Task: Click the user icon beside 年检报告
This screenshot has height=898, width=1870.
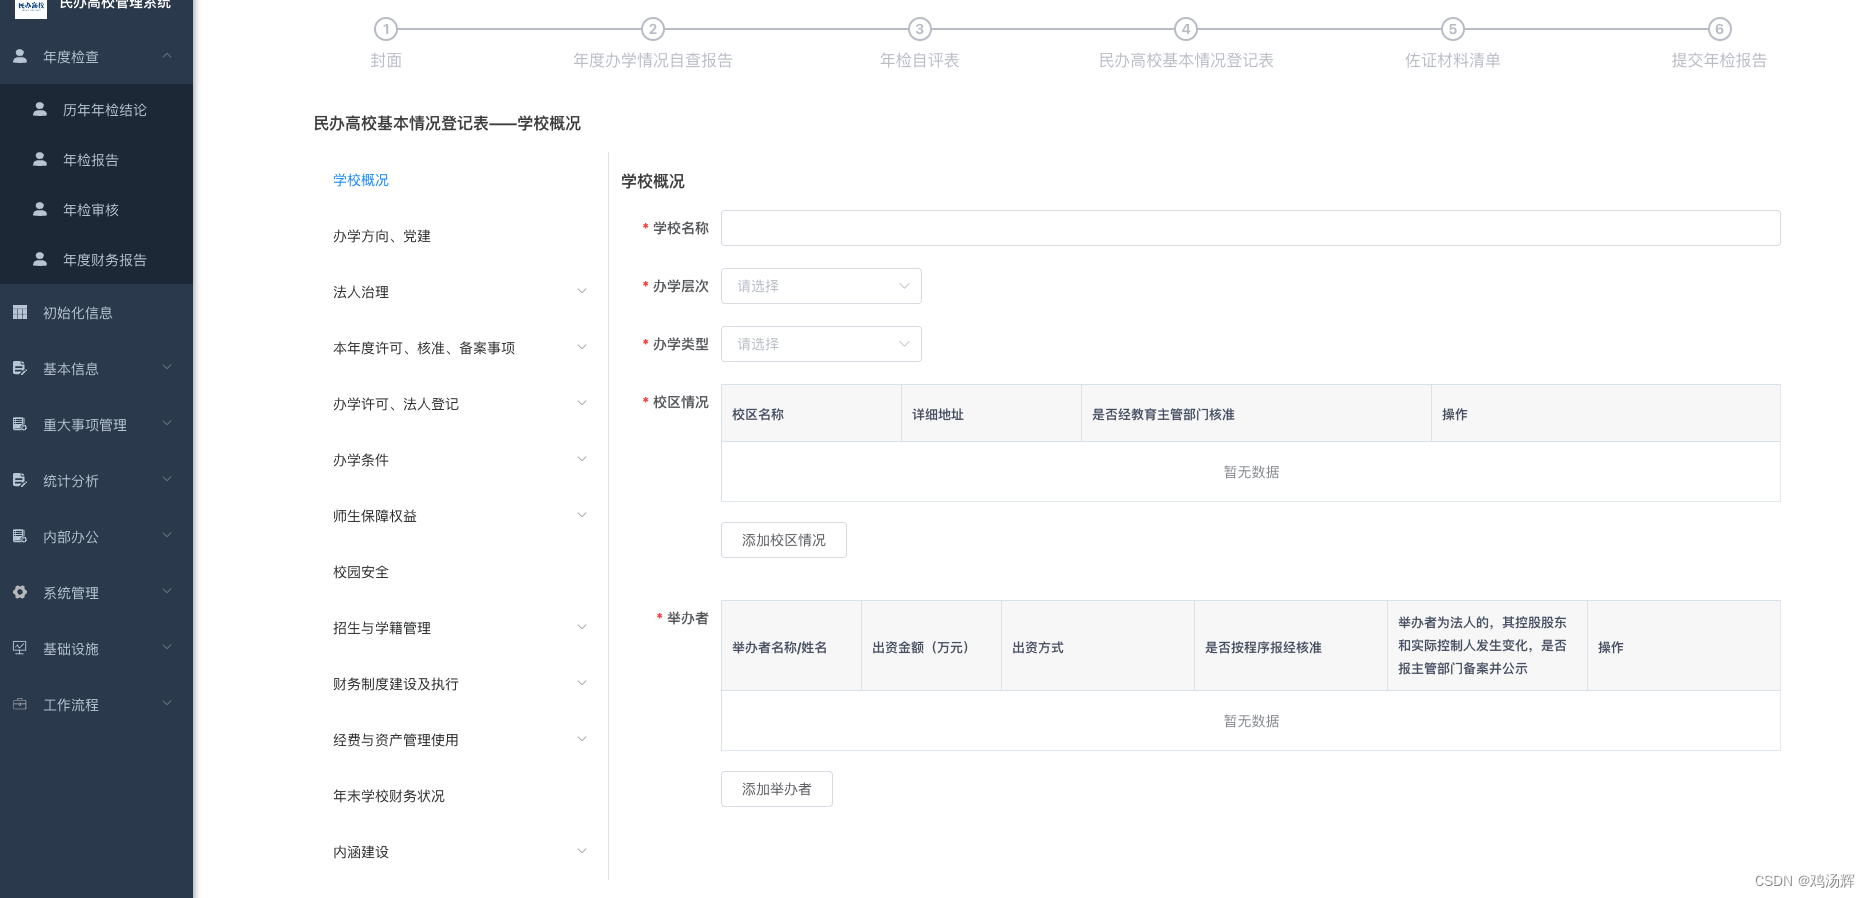Action: (x=40, y=159)
